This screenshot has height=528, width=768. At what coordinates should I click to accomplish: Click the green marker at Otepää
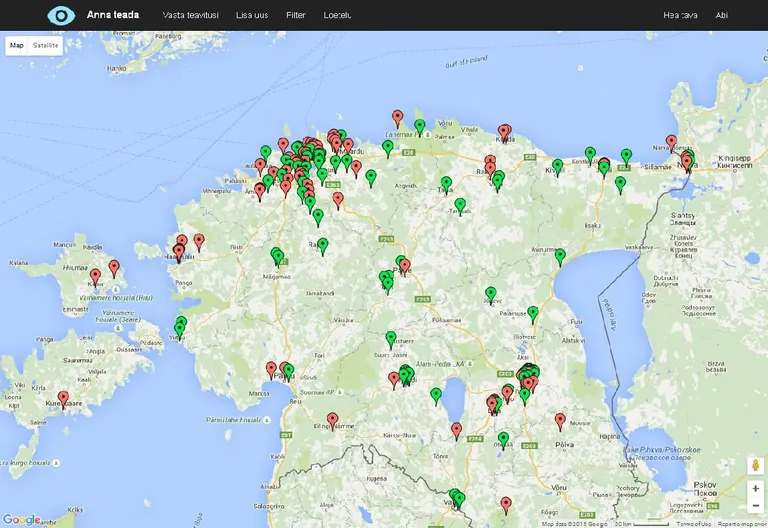pyautogui.click(x=503, y=439)
